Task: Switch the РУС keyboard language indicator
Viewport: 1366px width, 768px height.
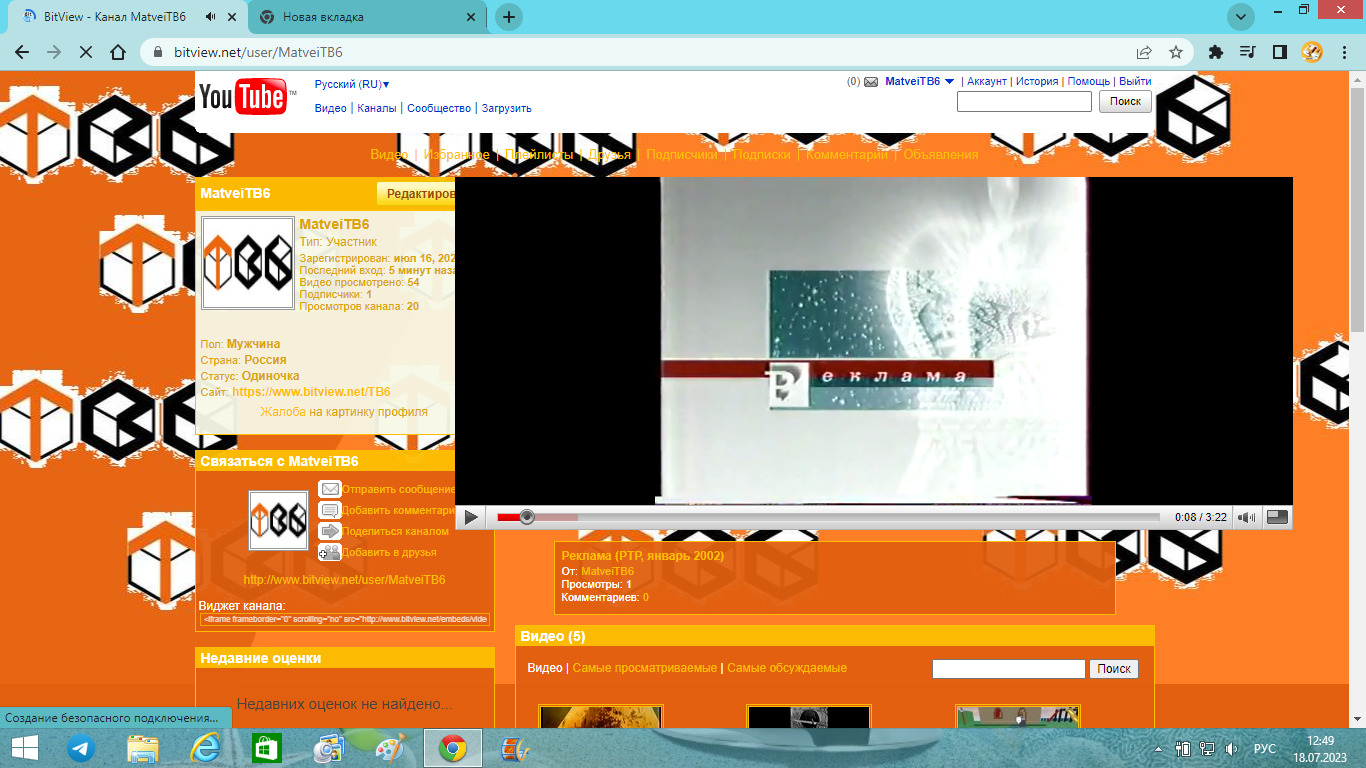Action: pyautogui.click(x=1265, y=748)
